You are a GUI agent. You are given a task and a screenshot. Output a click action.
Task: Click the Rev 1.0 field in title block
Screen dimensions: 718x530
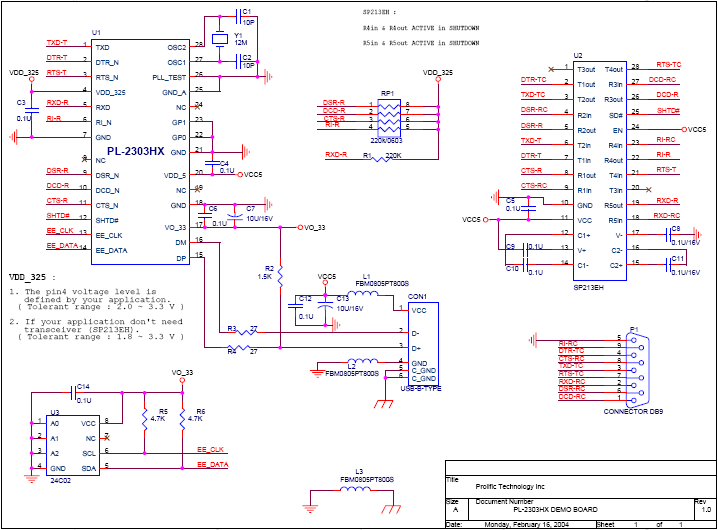pyautogui.click(x=705, y=508)
